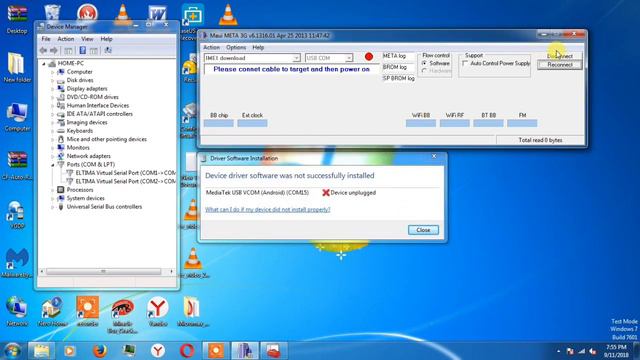Click Device Manager horizontal scrollbar thumb

coord(103,271)
